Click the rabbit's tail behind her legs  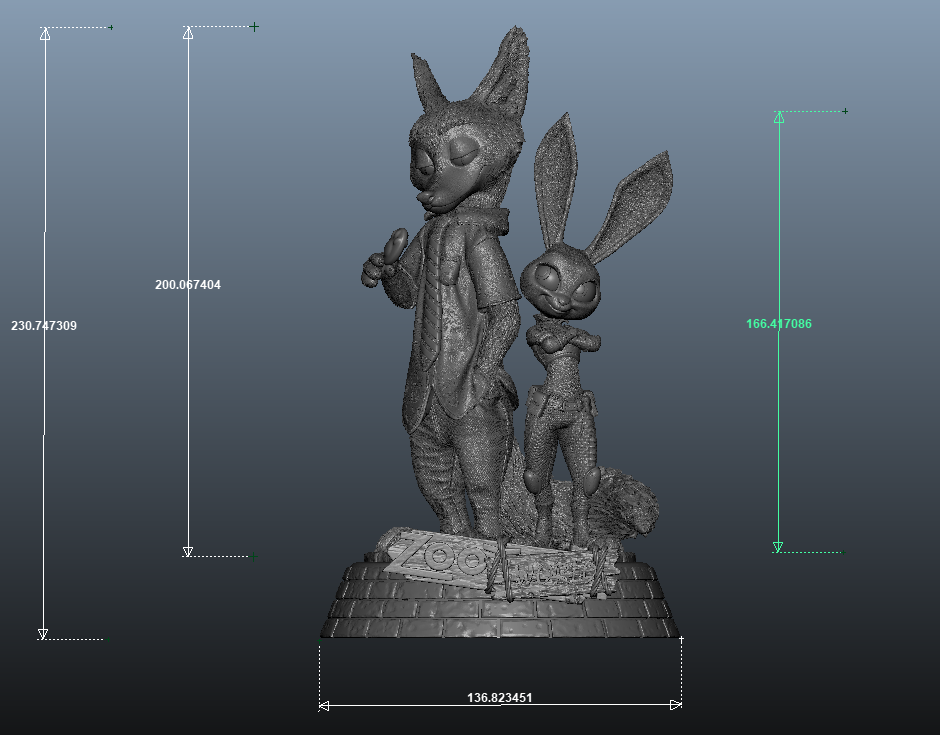tap(625, 500)
